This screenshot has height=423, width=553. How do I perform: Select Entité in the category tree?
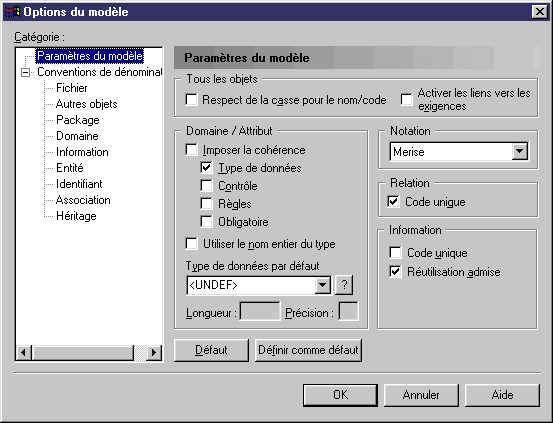coord(70,168)
